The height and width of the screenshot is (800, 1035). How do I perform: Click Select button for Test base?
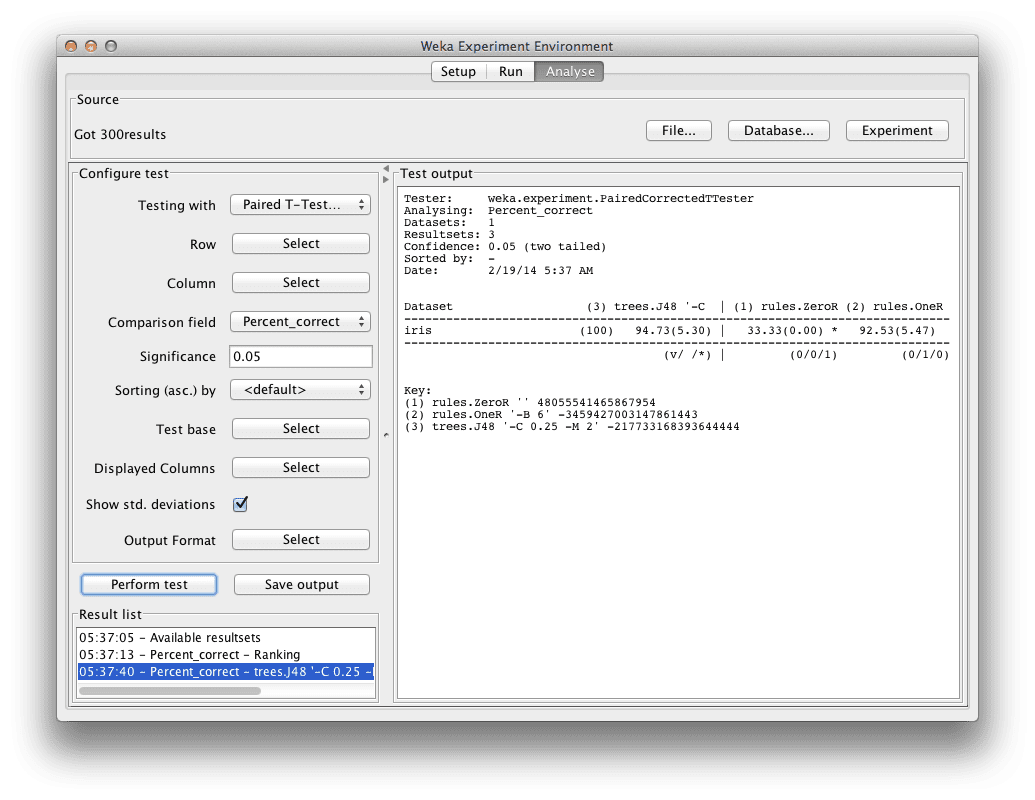coord(300,428)
